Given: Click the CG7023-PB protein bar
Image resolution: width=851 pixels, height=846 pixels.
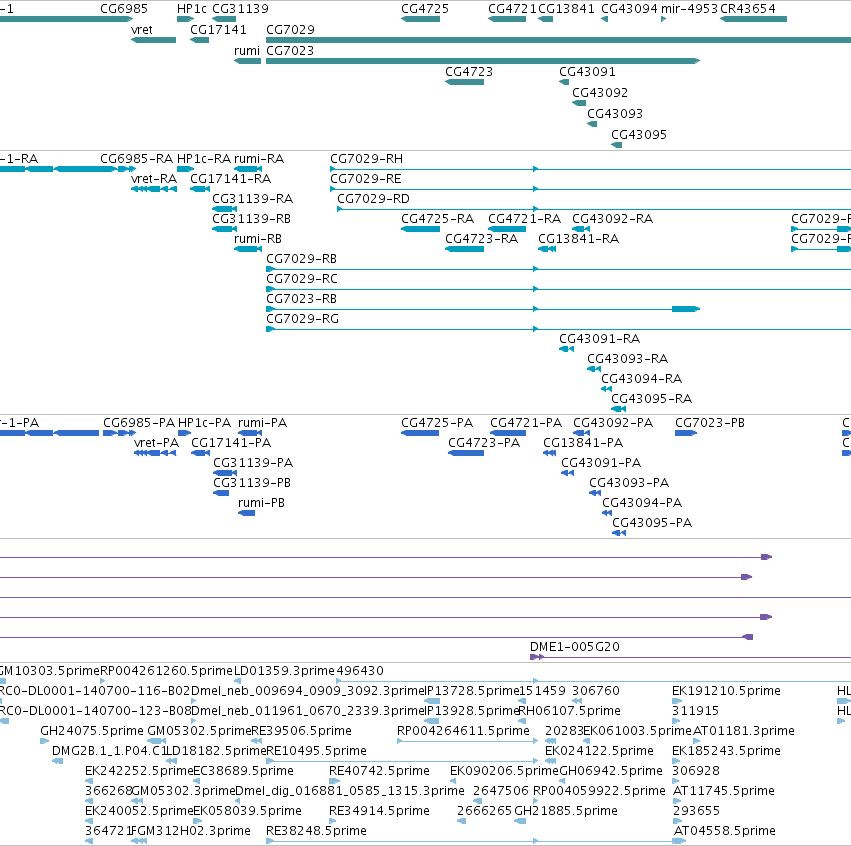Looking at the screenshot, I should (686, 433).
